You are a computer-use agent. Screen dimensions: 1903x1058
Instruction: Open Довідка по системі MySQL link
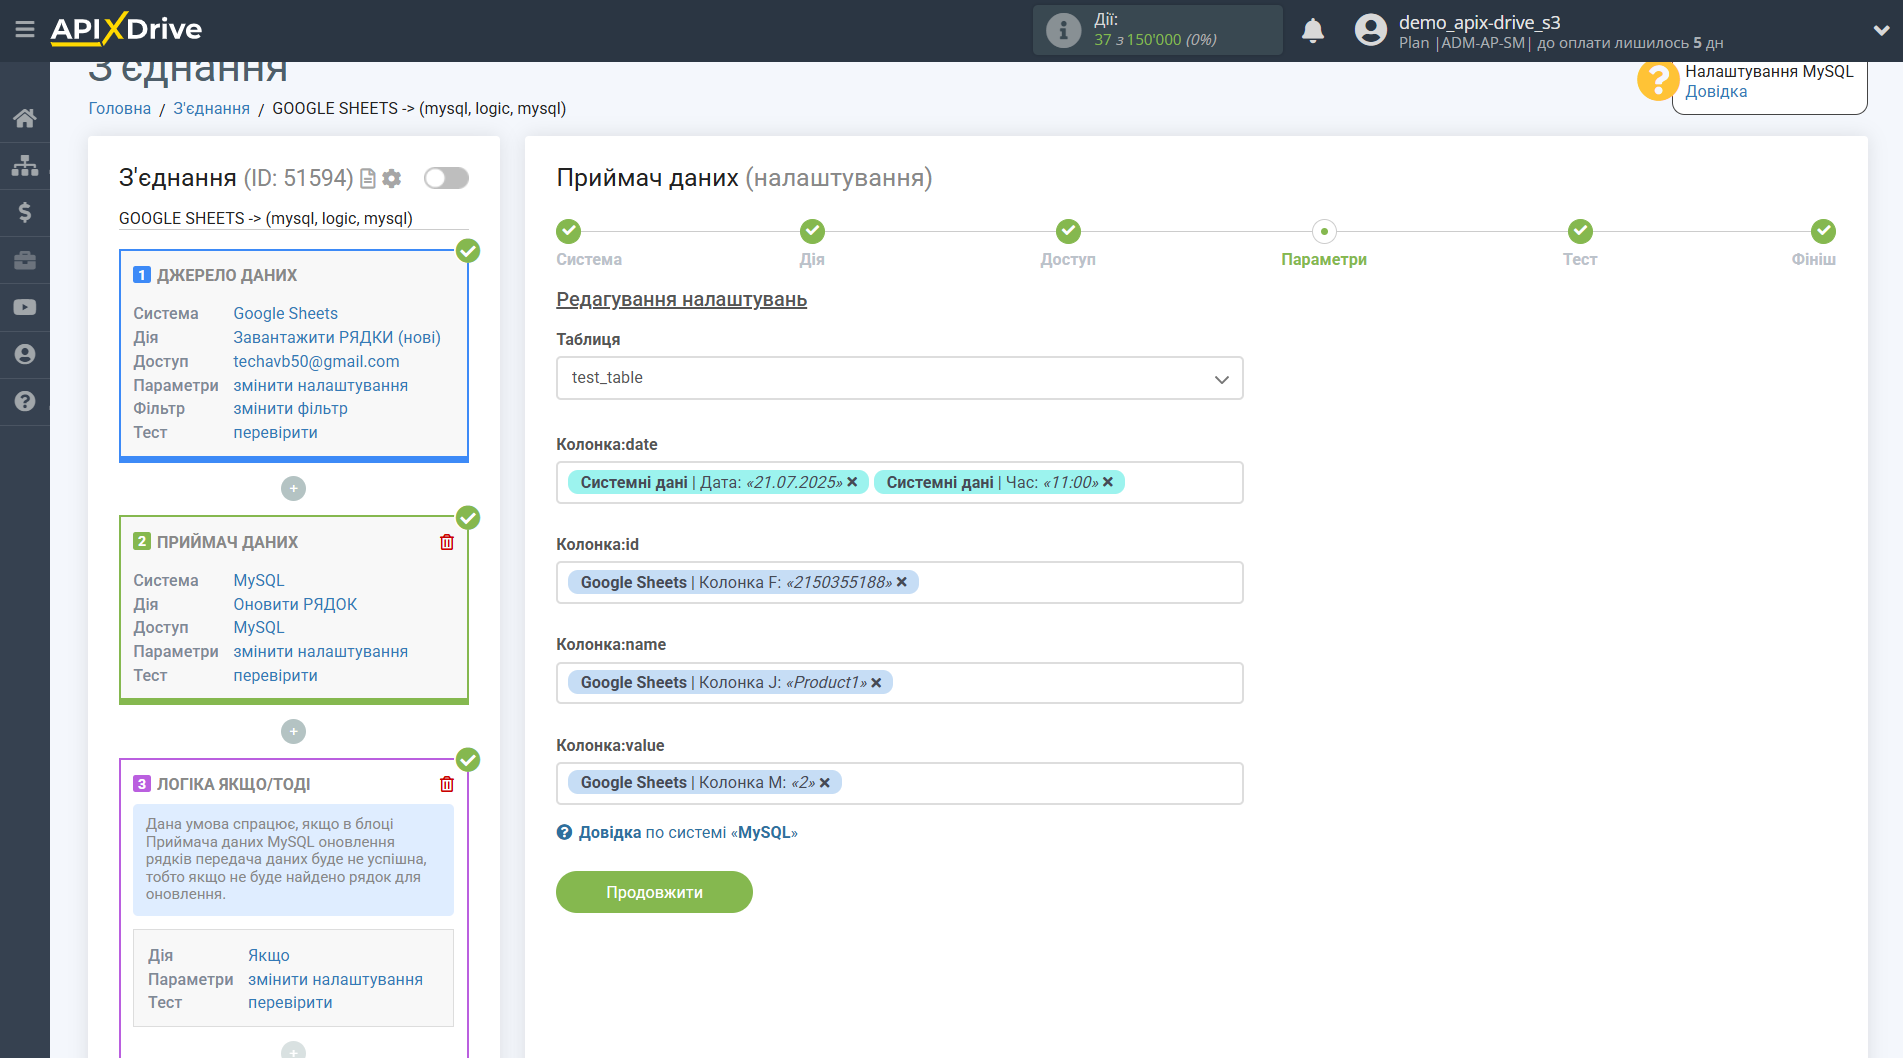coord(688,833)
